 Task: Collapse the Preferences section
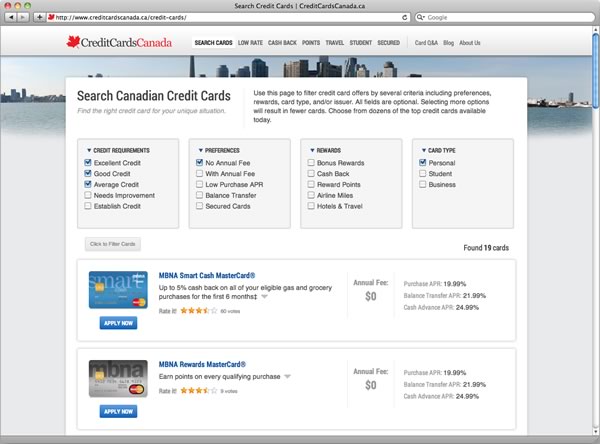[201, 150]
